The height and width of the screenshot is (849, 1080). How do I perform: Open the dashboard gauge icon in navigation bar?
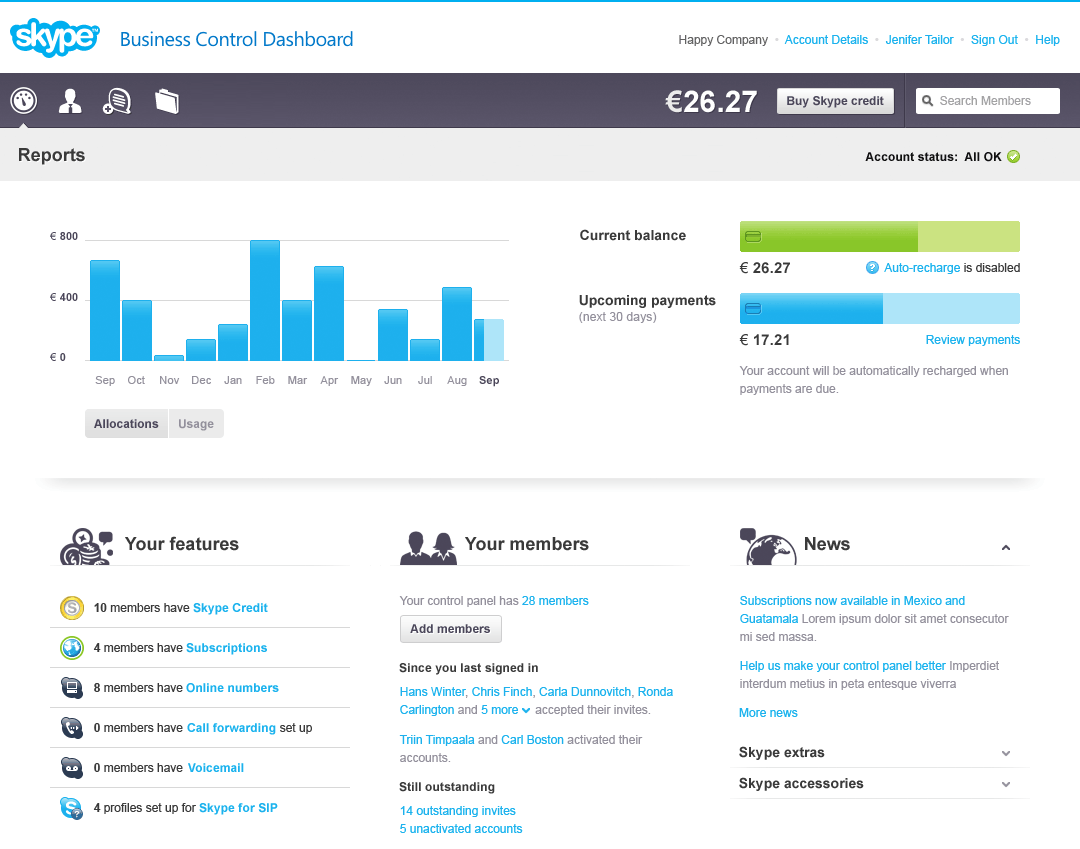tap(24, 100)
